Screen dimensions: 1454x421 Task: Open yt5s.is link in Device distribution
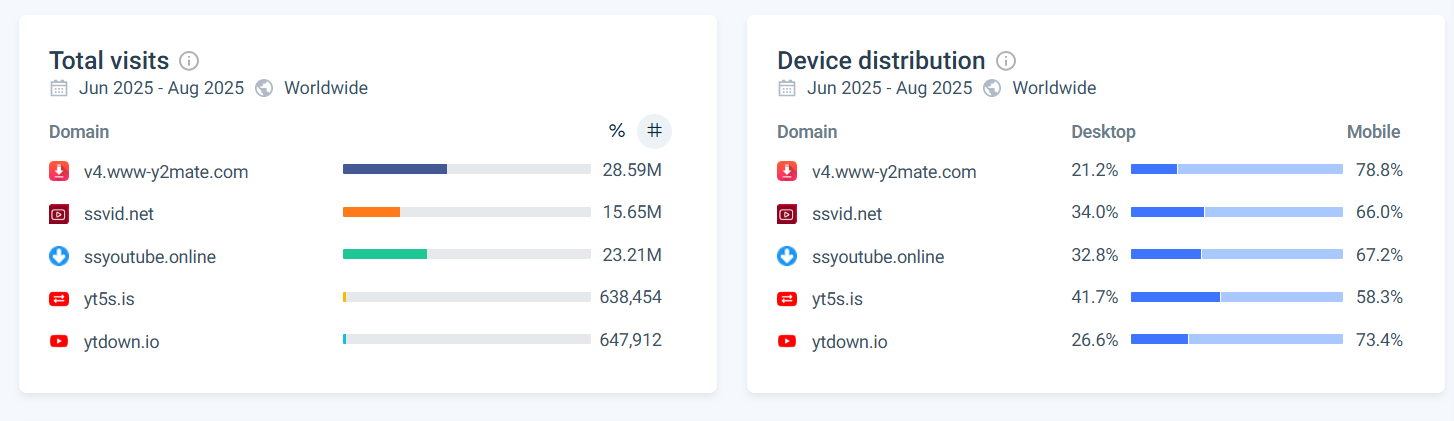coord(837,299)
